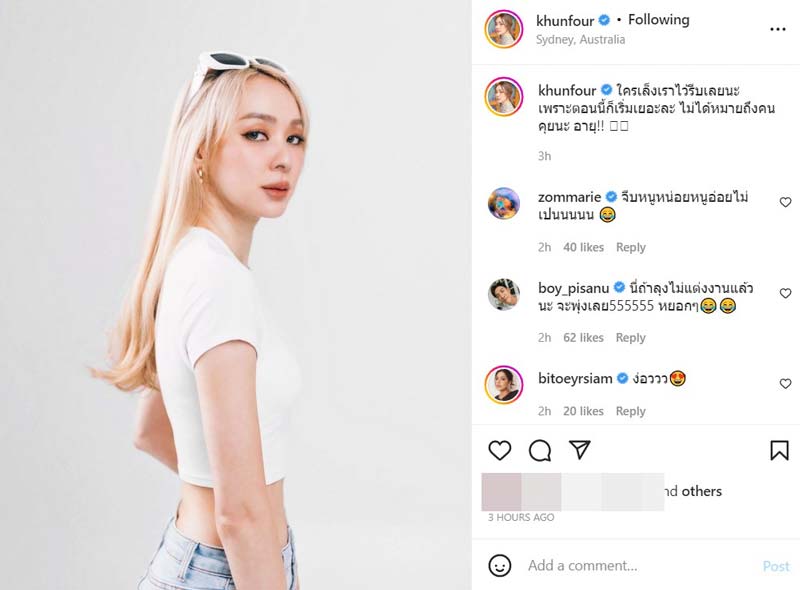800x590 pixels.
Task: Open bitoeyrsiam's profile picture
Action: coord(504,384)
